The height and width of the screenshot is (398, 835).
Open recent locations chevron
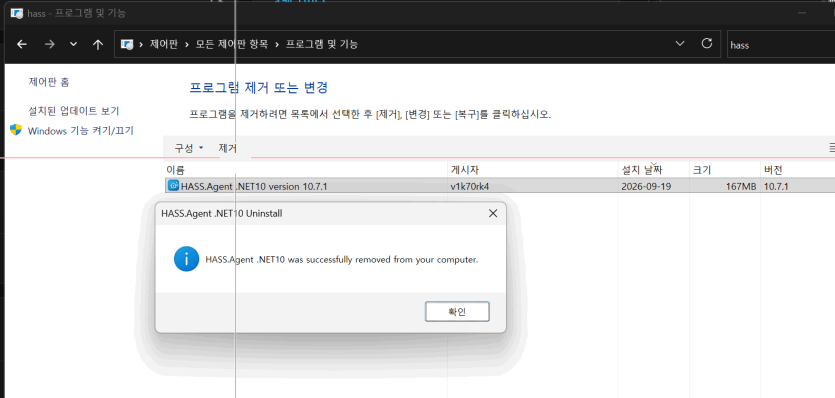coord(73,45)
